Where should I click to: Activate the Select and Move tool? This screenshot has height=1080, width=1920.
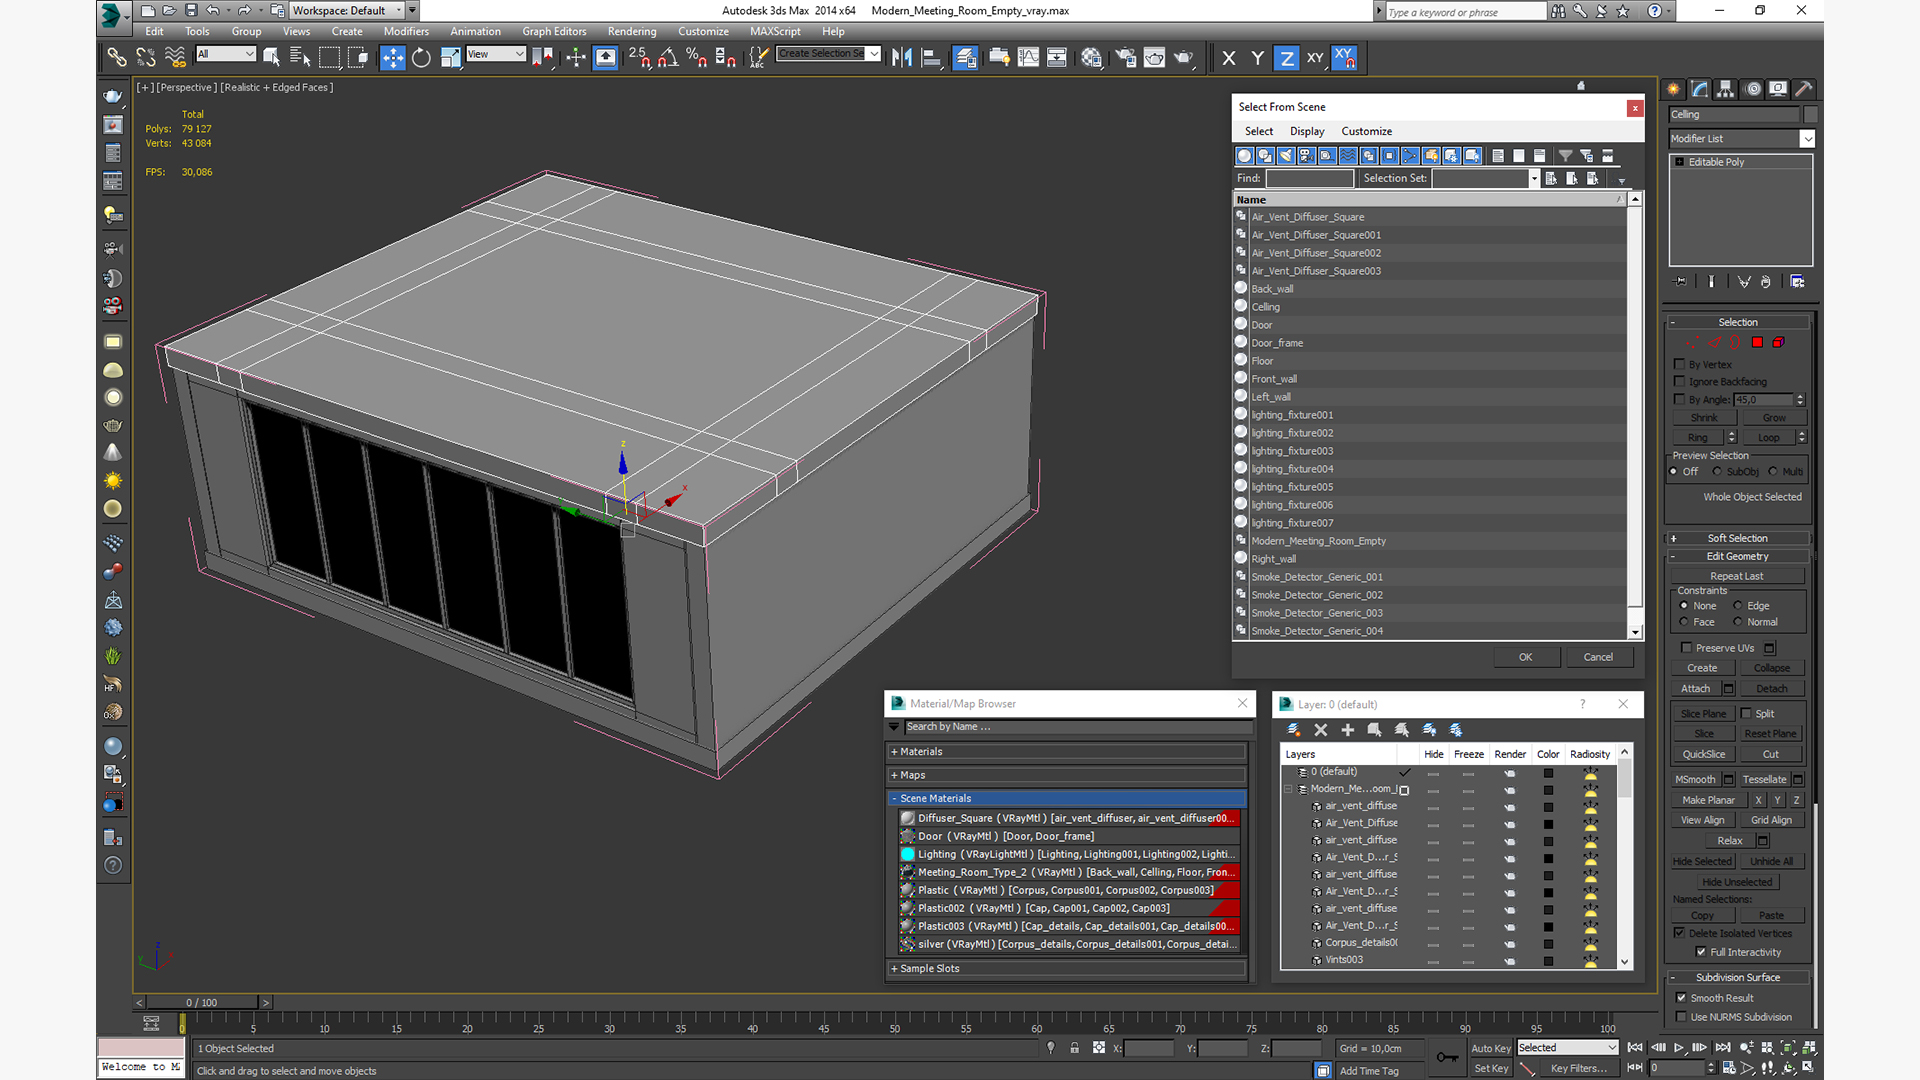click(392, 58)
